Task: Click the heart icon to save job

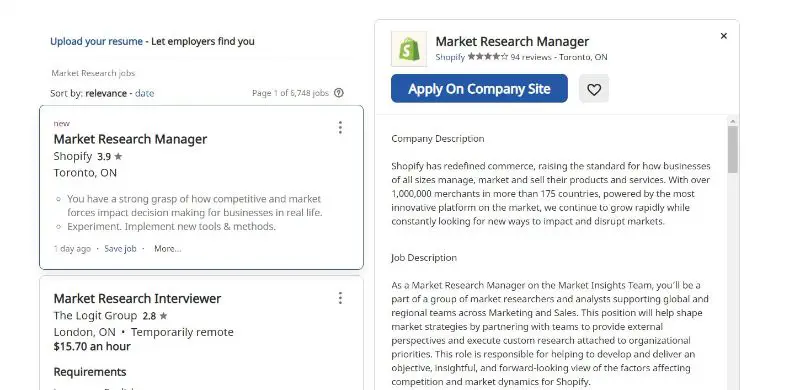Action: 594,89
